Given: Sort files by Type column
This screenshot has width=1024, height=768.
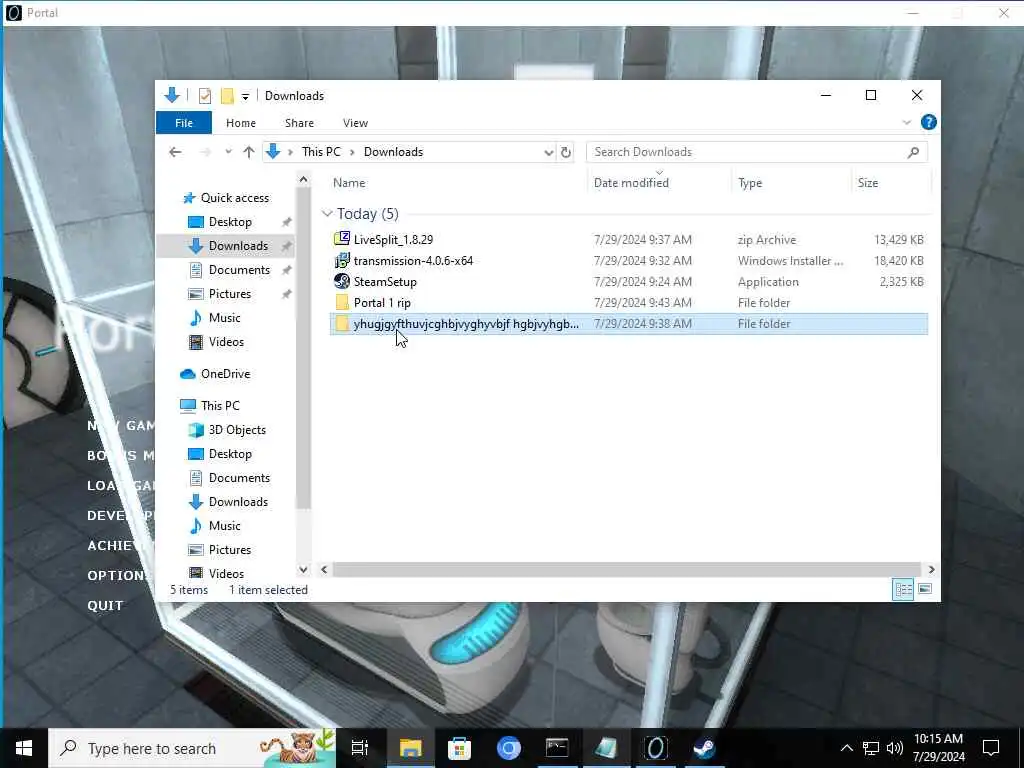Looking at the screenshot, I should pyautogui.click(x=750, y=183).
